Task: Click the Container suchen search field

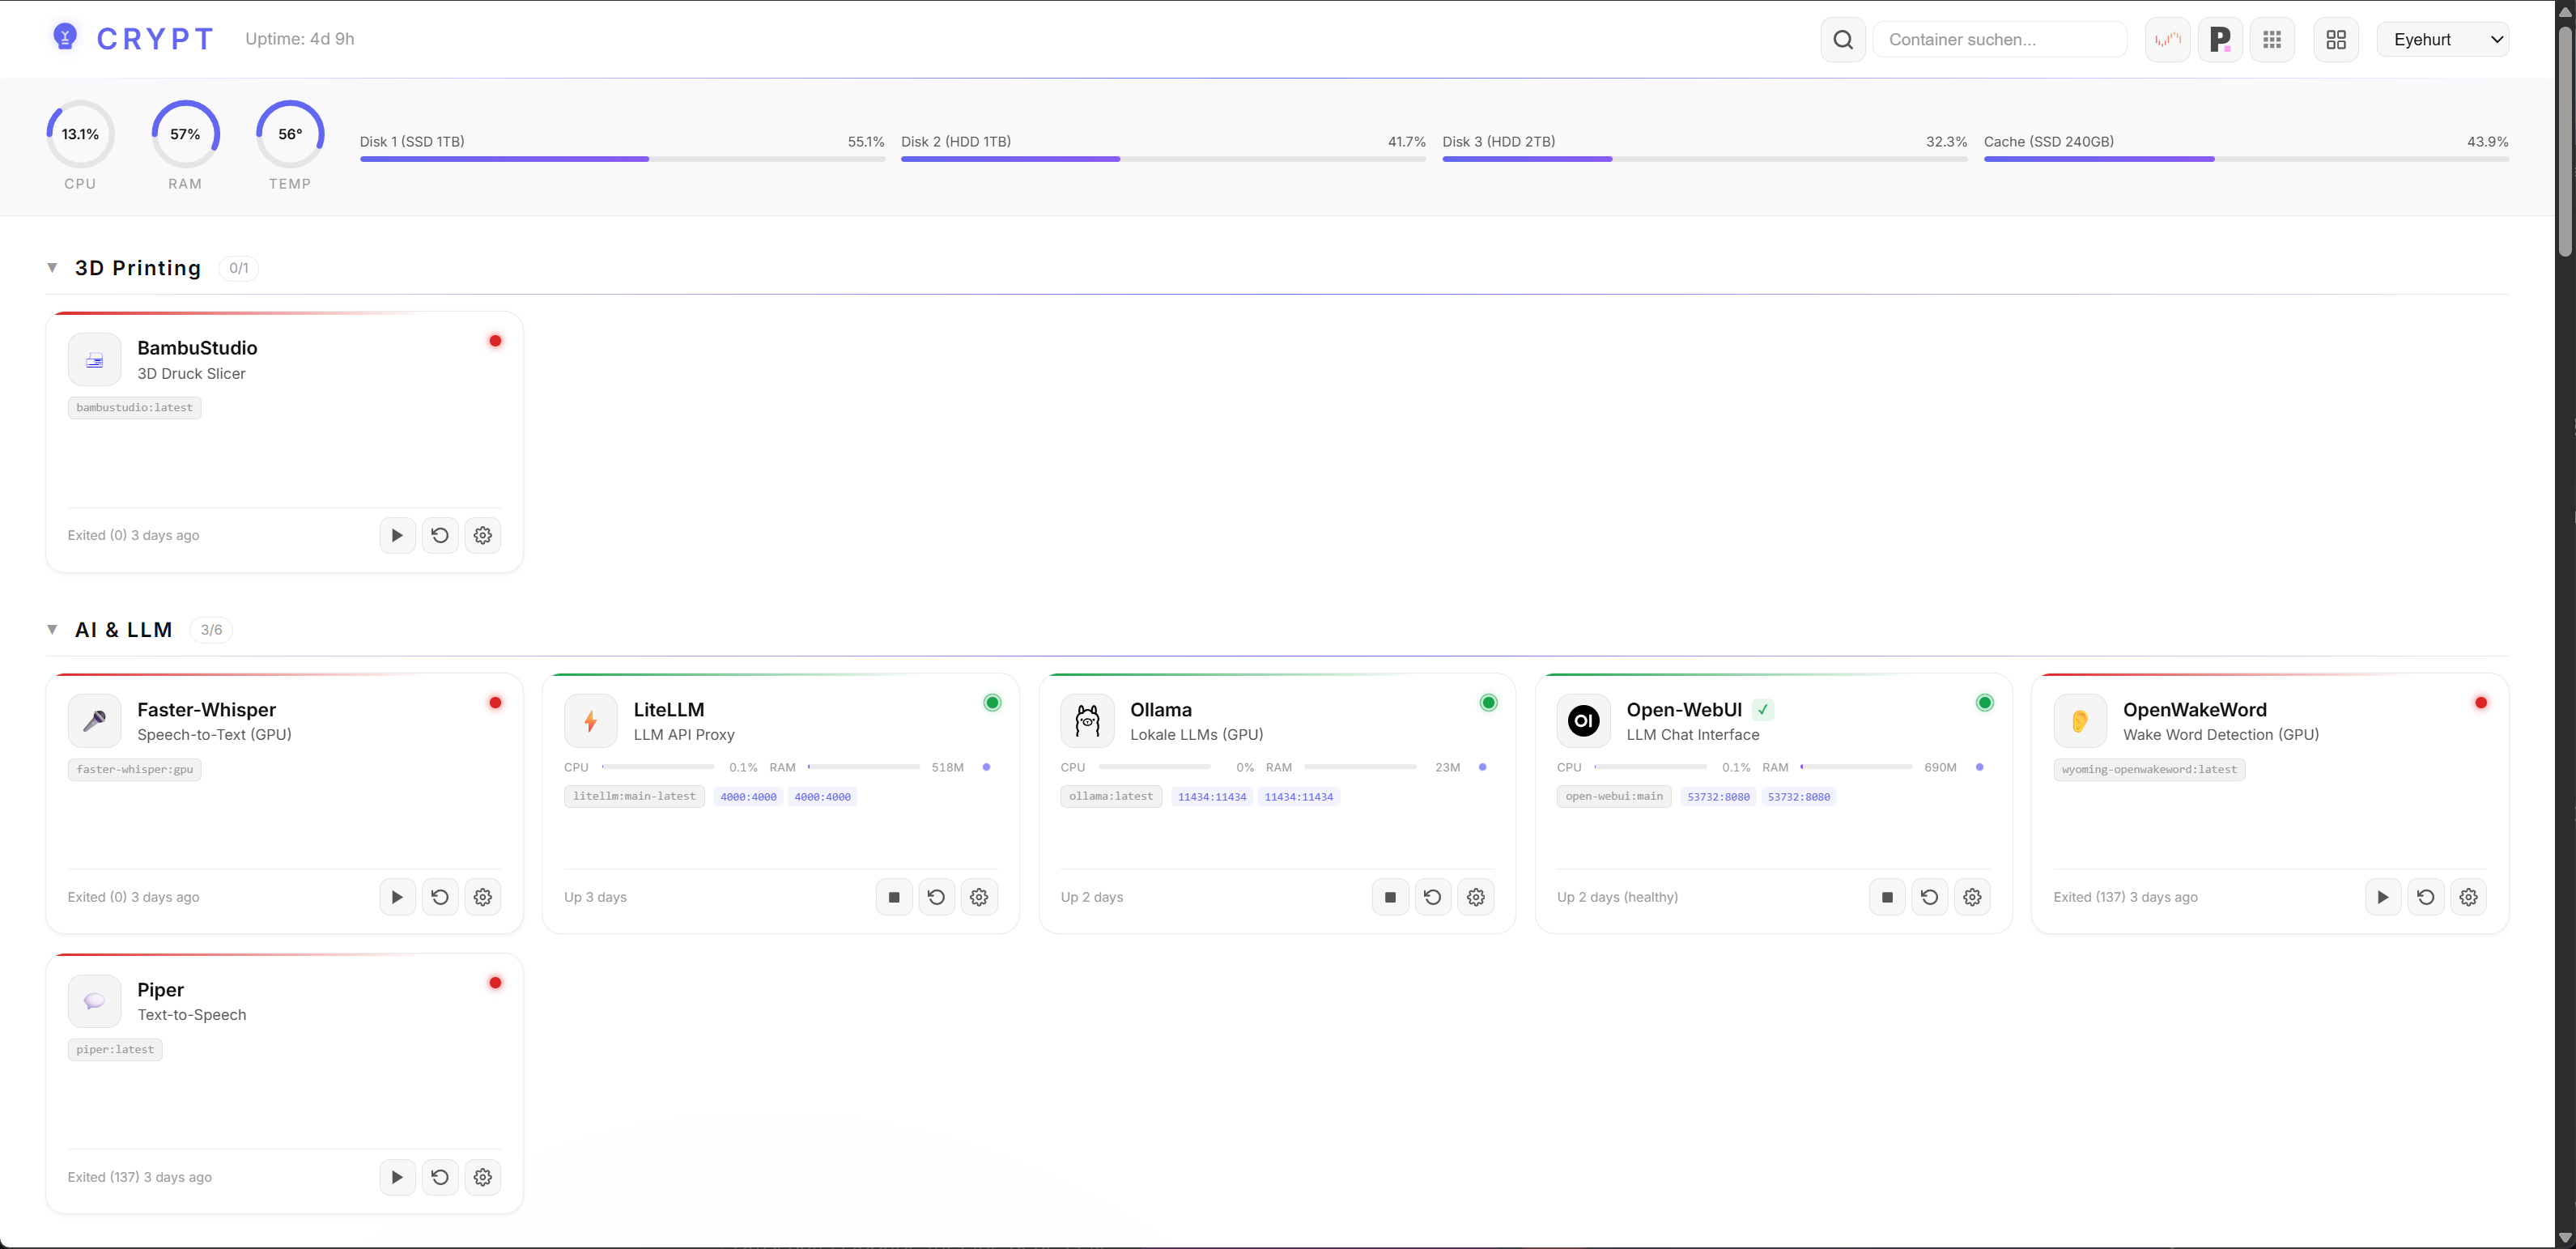Action: click(2000, 40)
